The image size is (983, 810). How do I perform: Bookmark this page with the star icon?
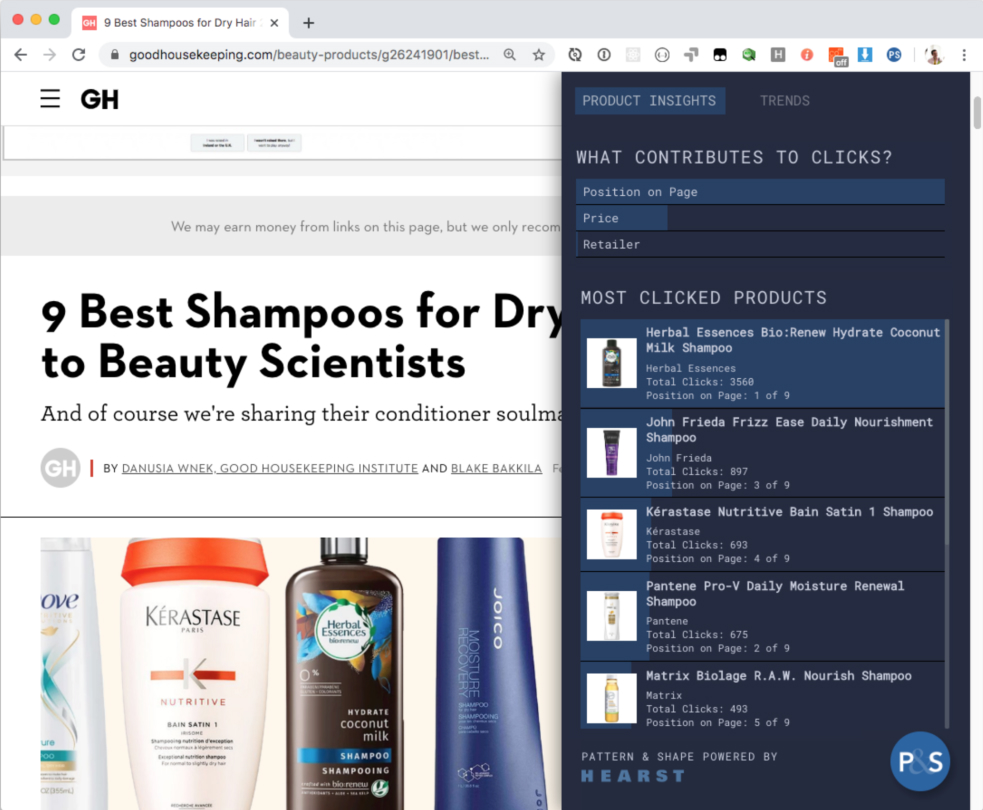(x=539, y=55)
